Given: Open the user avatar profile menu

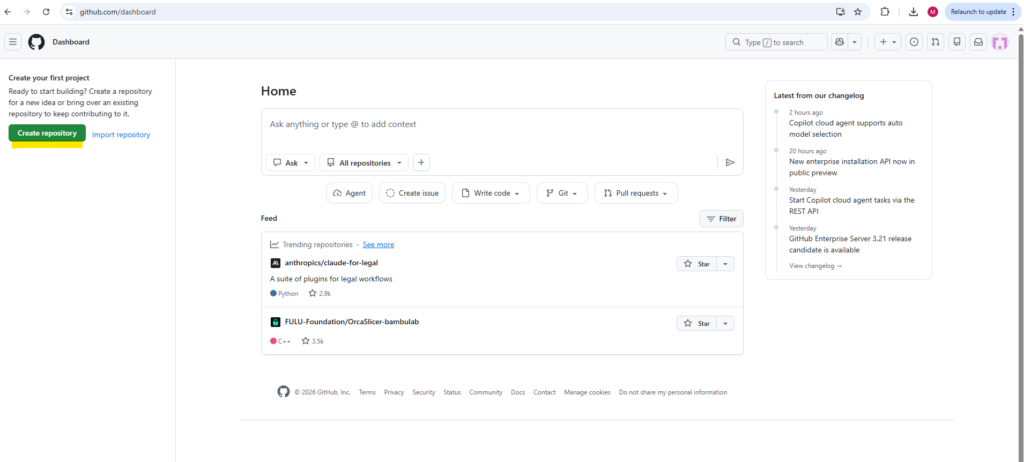Looking at the screenshot, I should click(x=1000, y=42).
